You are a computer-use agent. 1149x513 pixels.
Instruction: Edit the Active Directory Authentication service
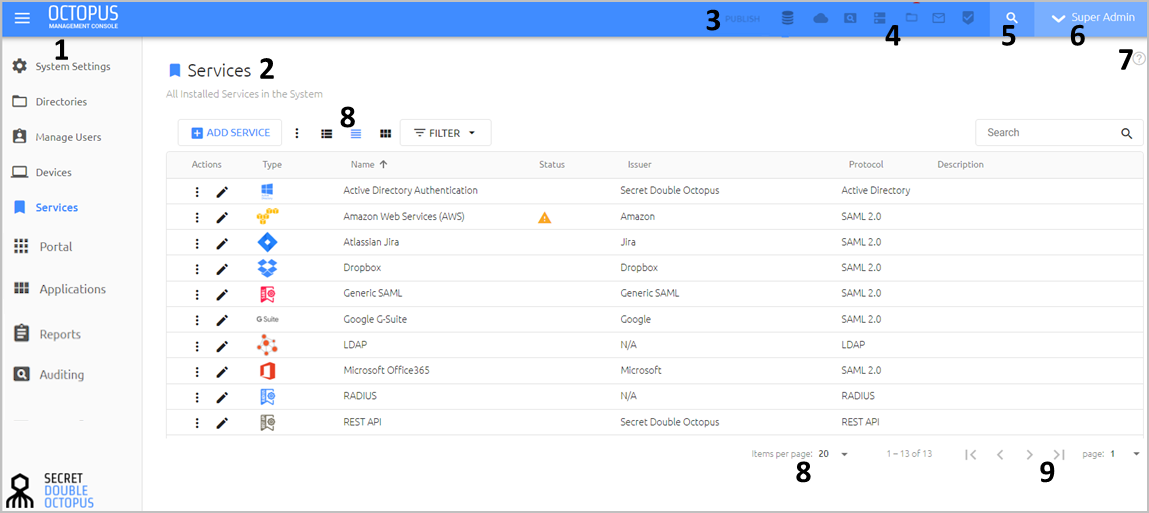(x=222, y=191)
